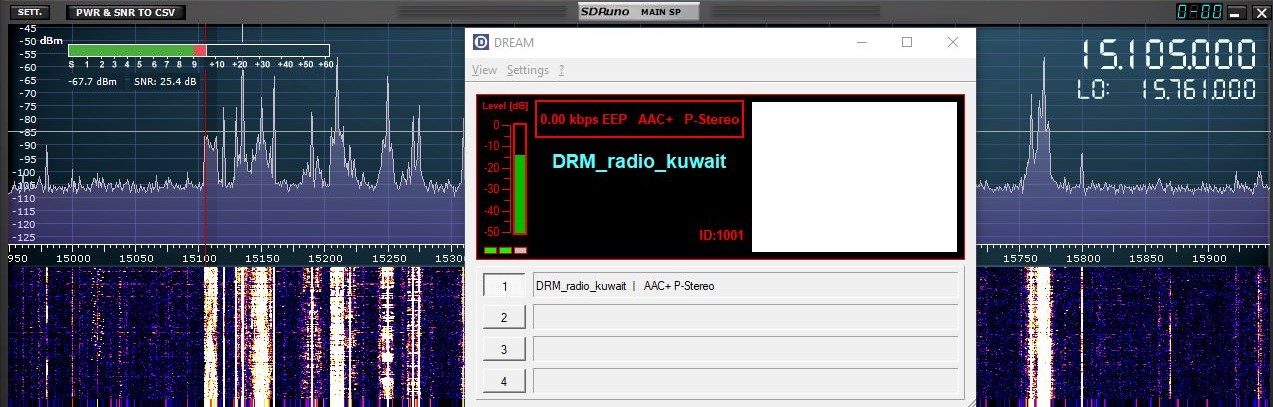Click the LO: 15.761.000 readout
Screen dimensions: 1273x407
pyautogui.click(x=1167, y=89)
